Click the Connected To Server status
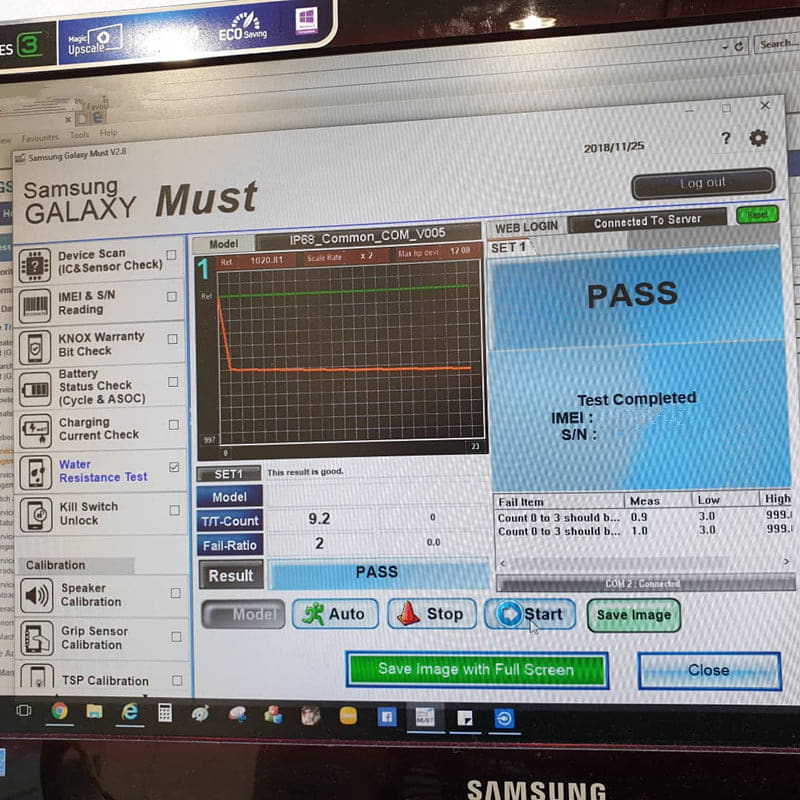Screen dimensions: 800x800 pos(647,220)
